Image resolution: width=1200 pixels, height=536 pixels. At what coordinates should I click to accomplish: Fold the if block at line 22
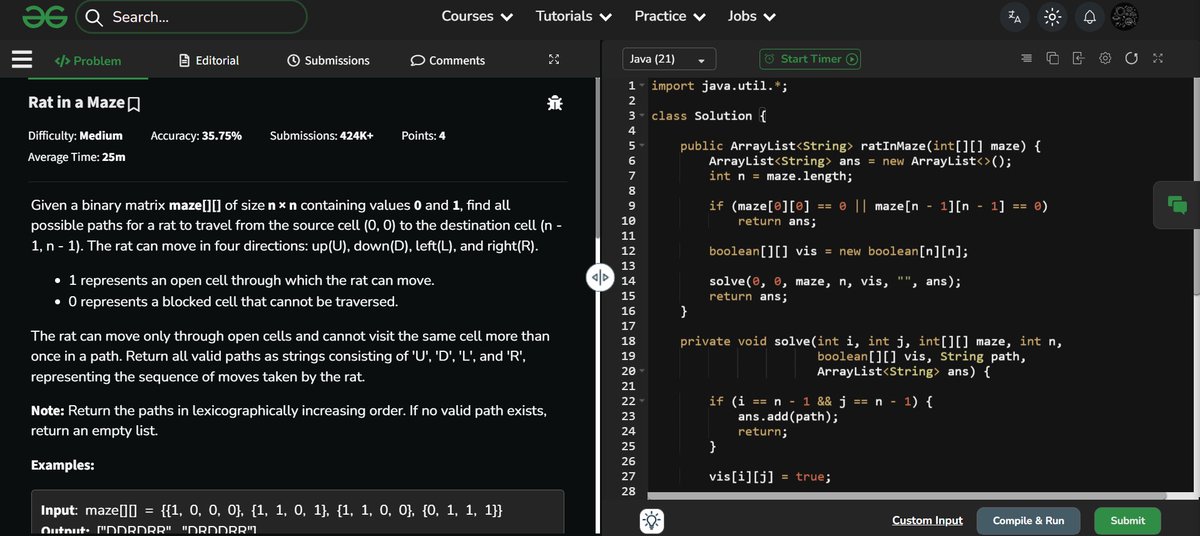[x=643, y=401]
